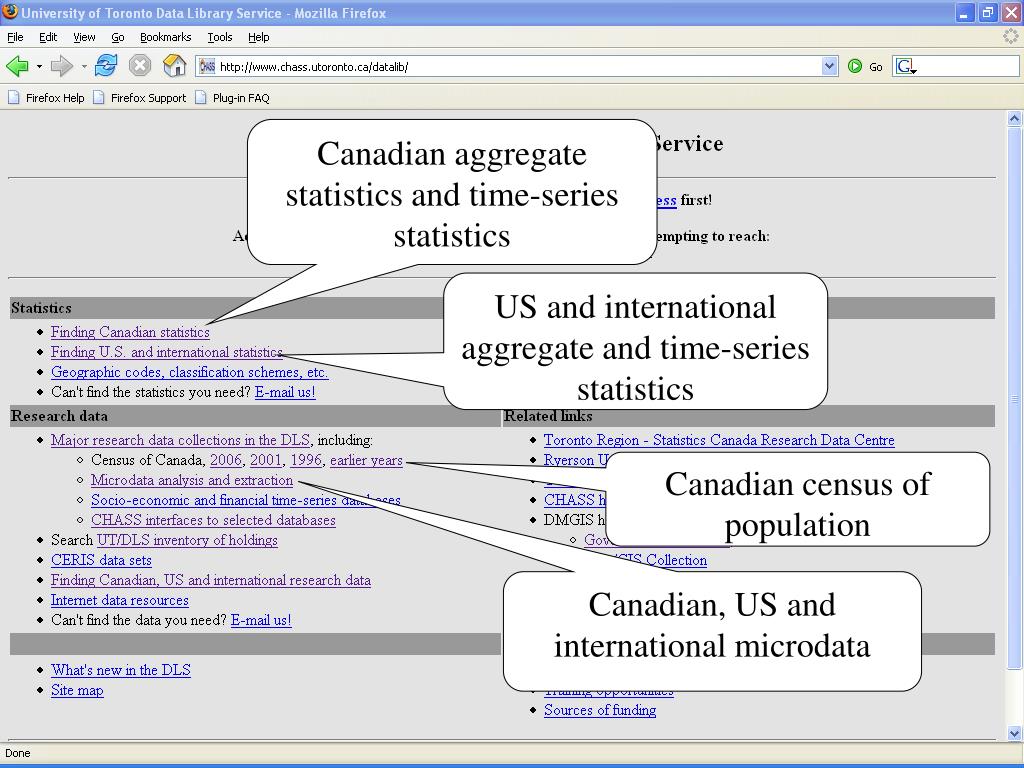Open the Firefox Support bookmark
Viewport: 1024px width, 768px height.
click(x=140, y=98)
